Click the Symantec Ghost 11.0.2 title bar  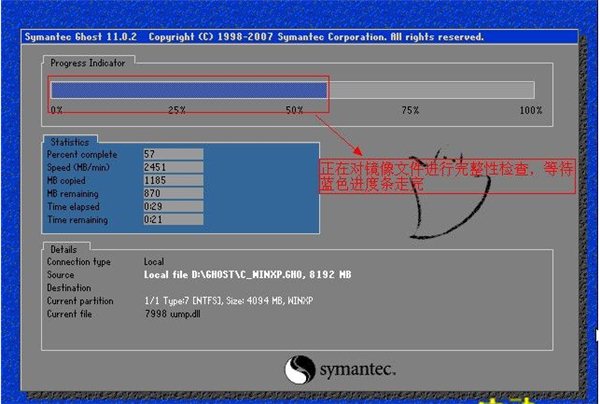tap(299, 37)
